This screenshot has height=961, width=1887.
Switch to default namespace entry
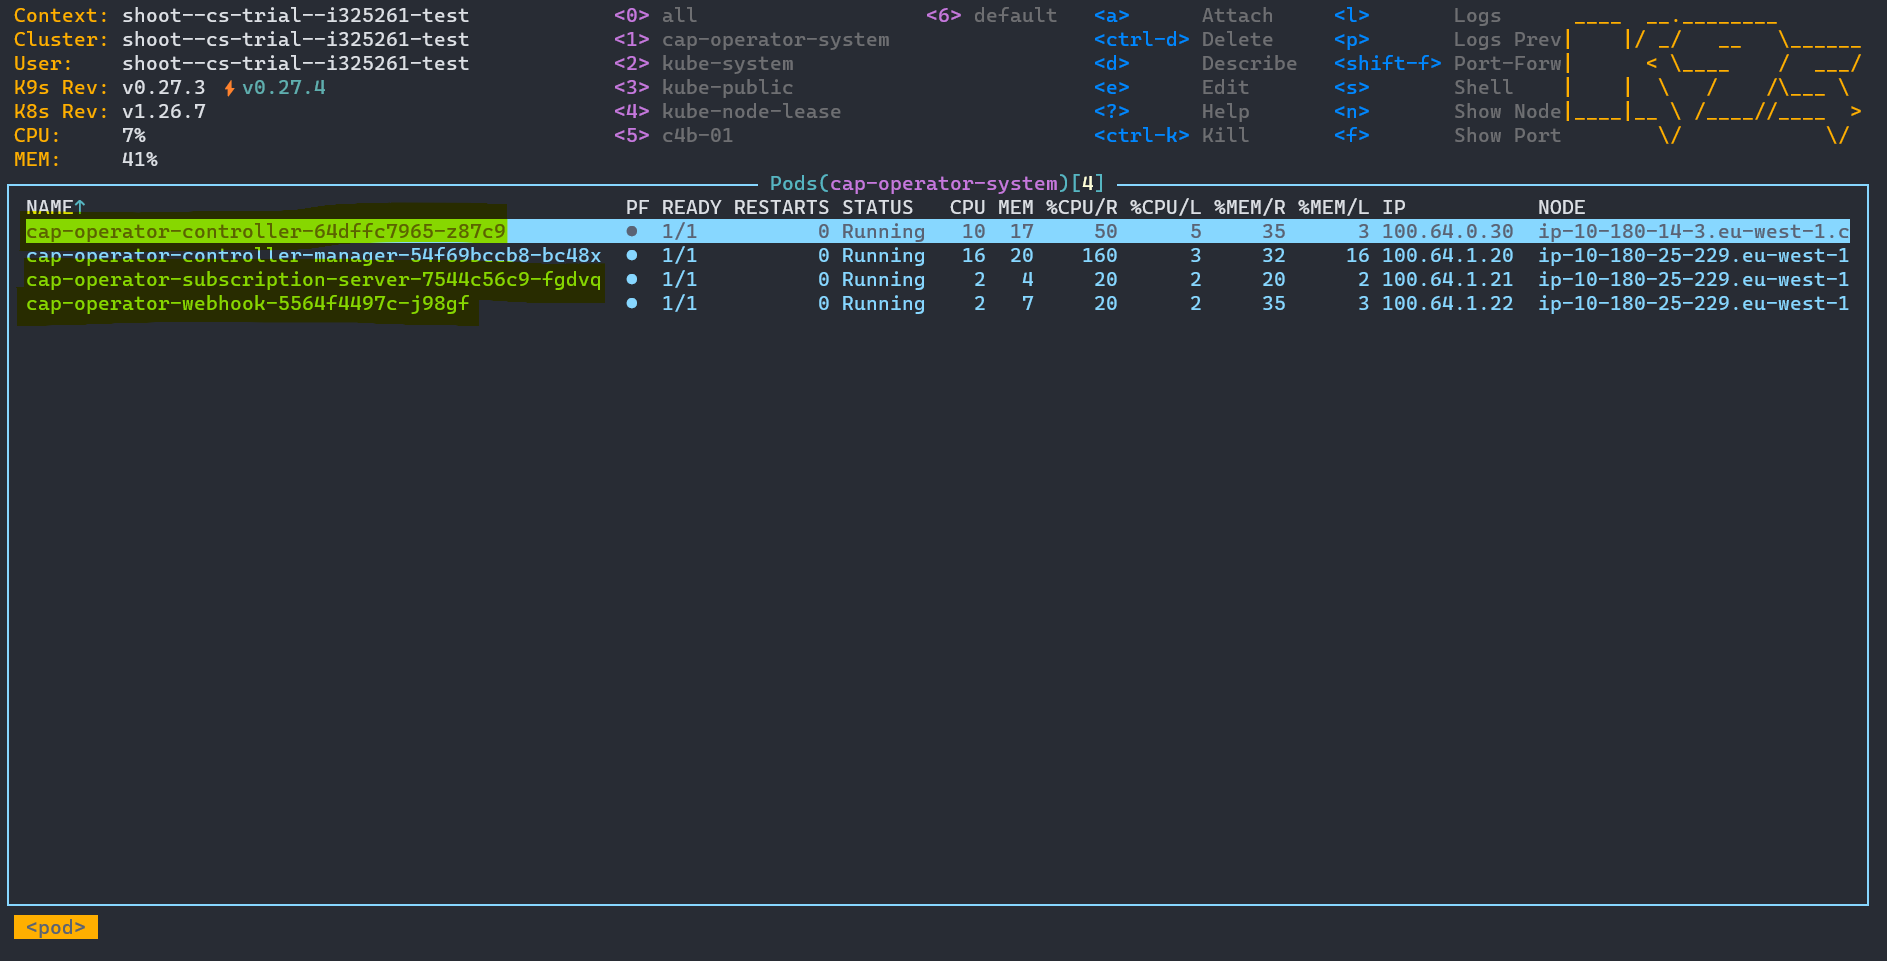pyautogui.click(x=992, y=15)
